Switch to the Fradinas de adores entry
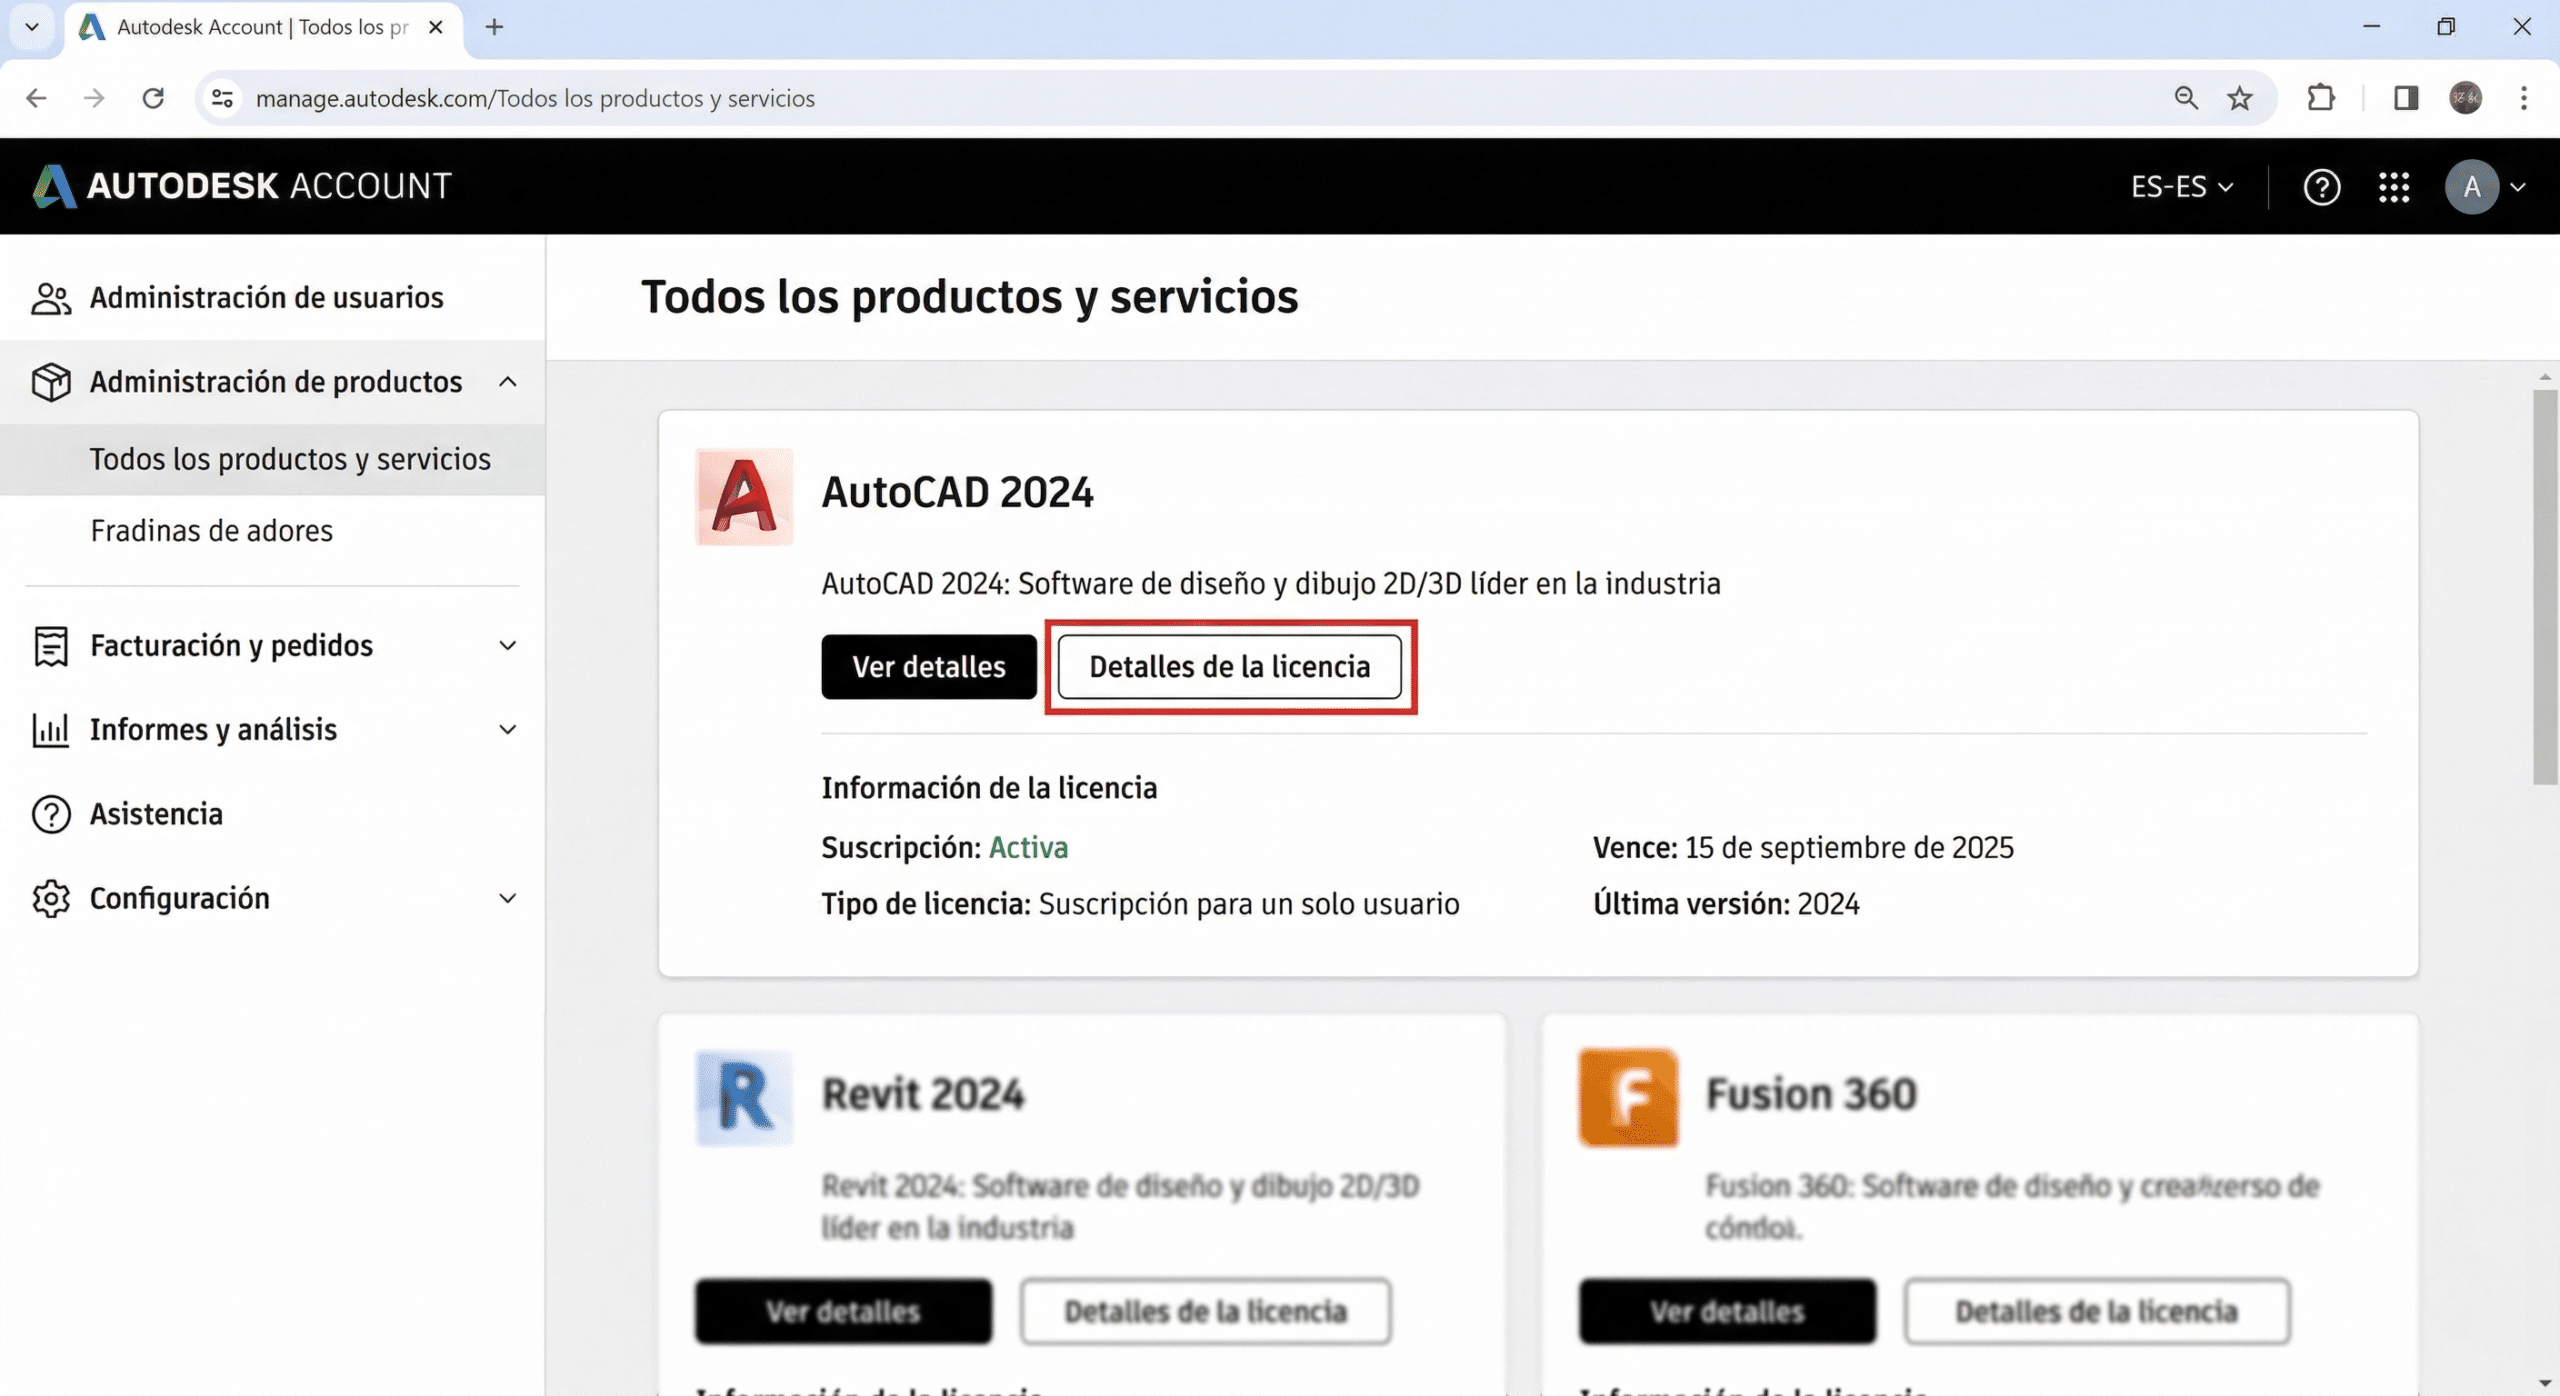The height and width of the screenshot is (1396, 2560). tap(212, 531)
